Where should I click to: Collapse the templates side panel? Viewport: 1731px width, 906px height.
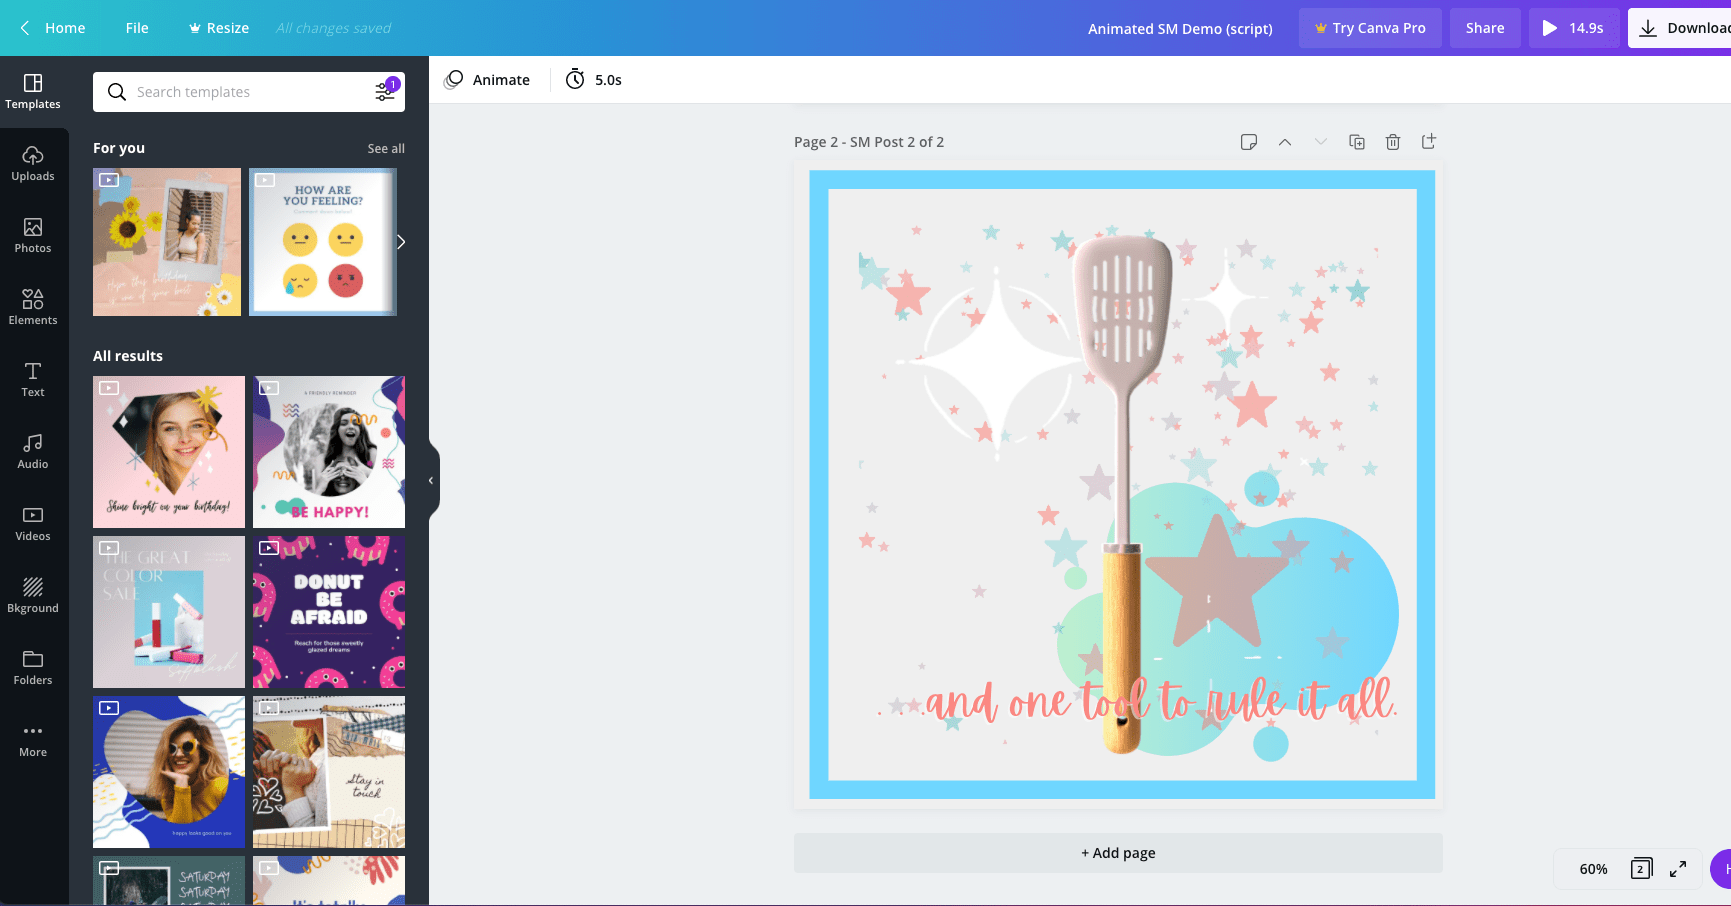pos(430,480)
